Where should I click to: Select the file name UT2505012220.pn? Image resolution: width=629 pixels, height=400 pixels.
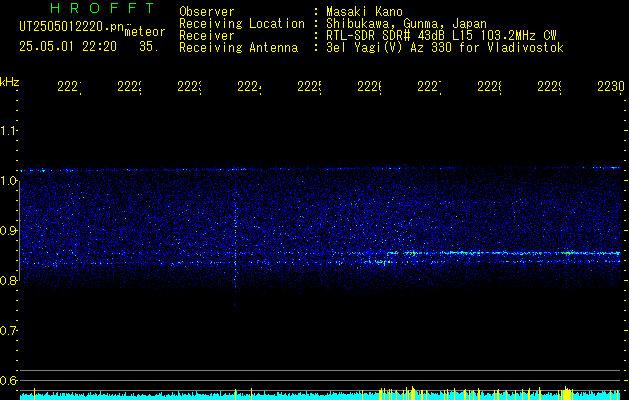tap(71, 27)
